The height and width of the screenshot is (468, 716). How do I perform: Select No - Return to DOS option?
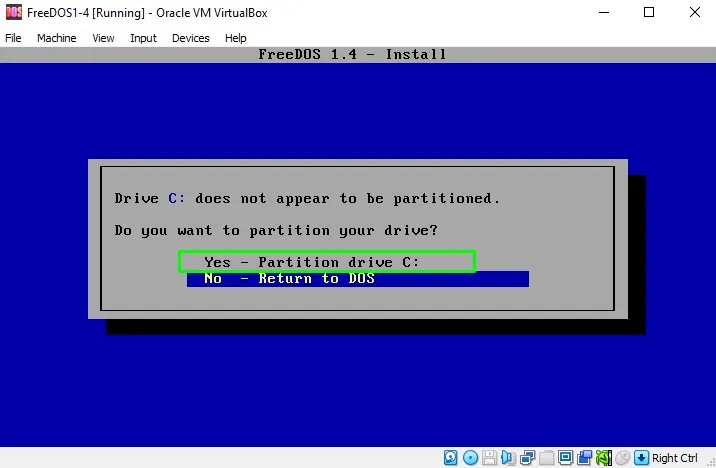point(358,279)
